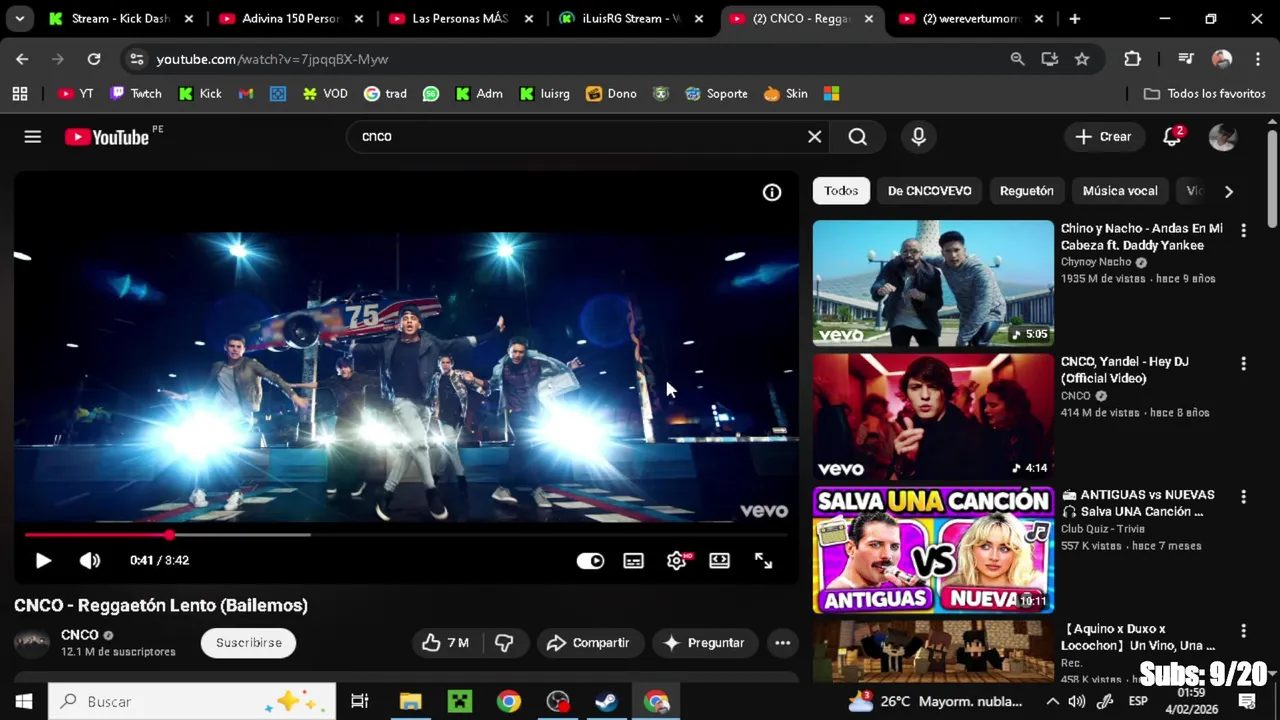Bookmark this page with the star
The width and height of the screenshot is (1280, 720).
point(1082,59)
